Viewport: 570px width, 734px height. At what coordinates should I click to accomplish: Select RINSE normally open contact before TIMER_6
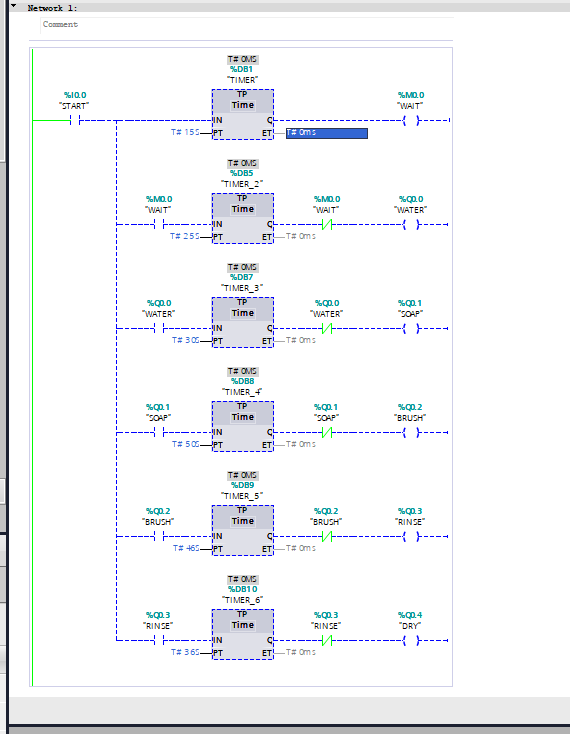coord(159,640)
